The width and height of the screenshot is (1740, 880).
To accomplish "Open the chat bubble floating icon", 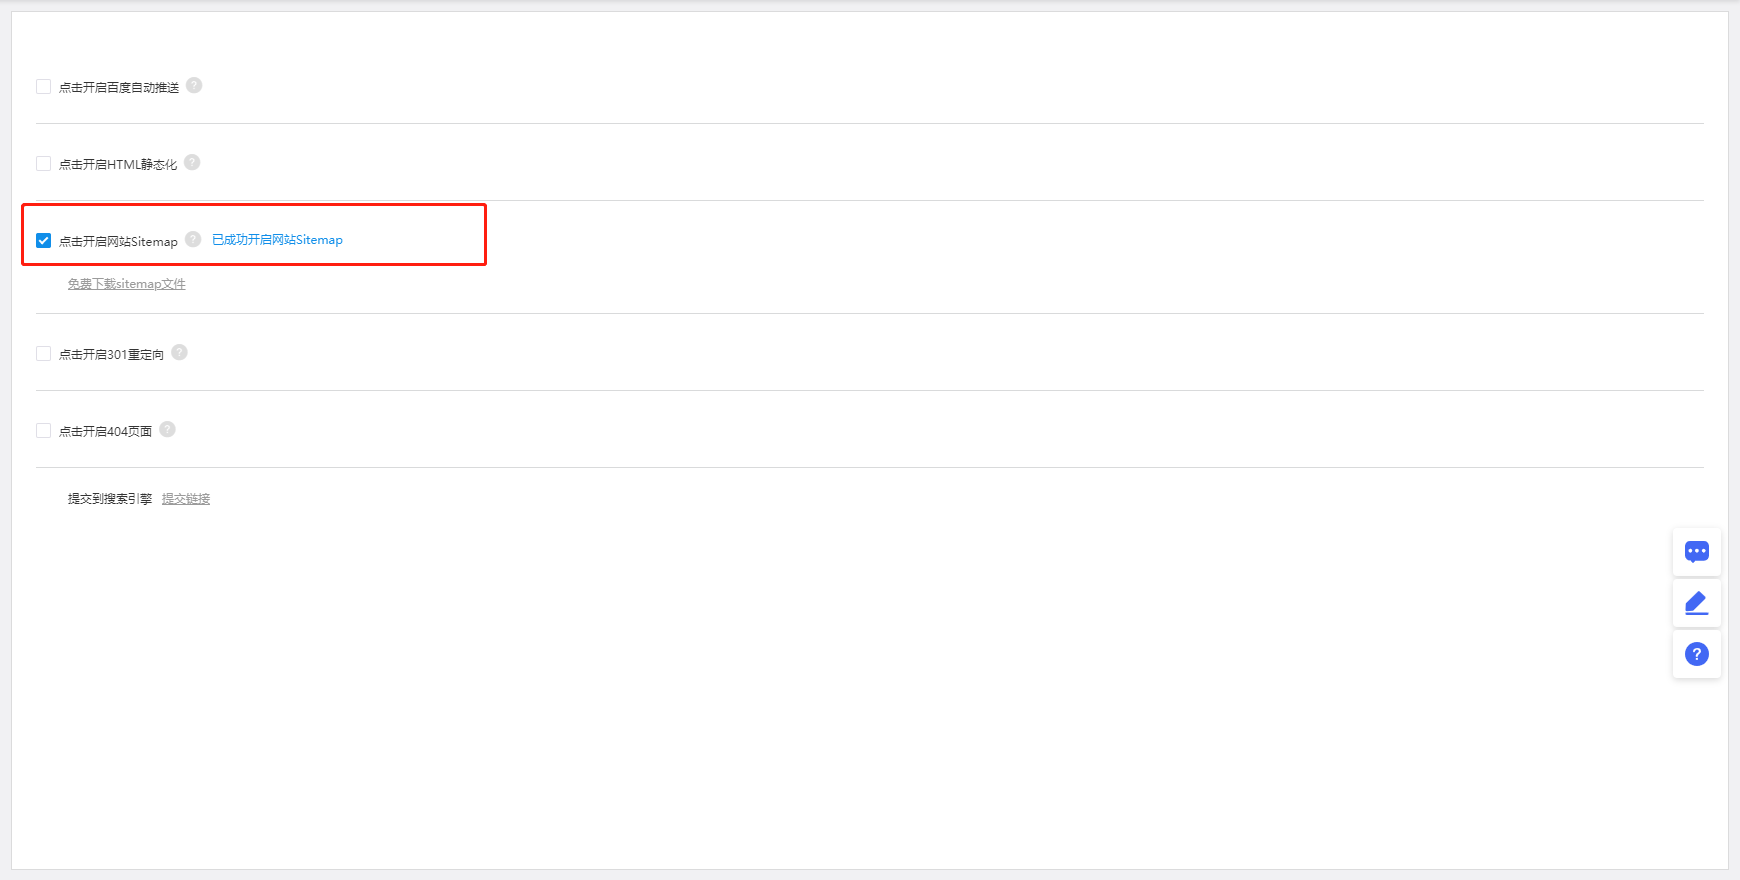I will coord(1697,552).
